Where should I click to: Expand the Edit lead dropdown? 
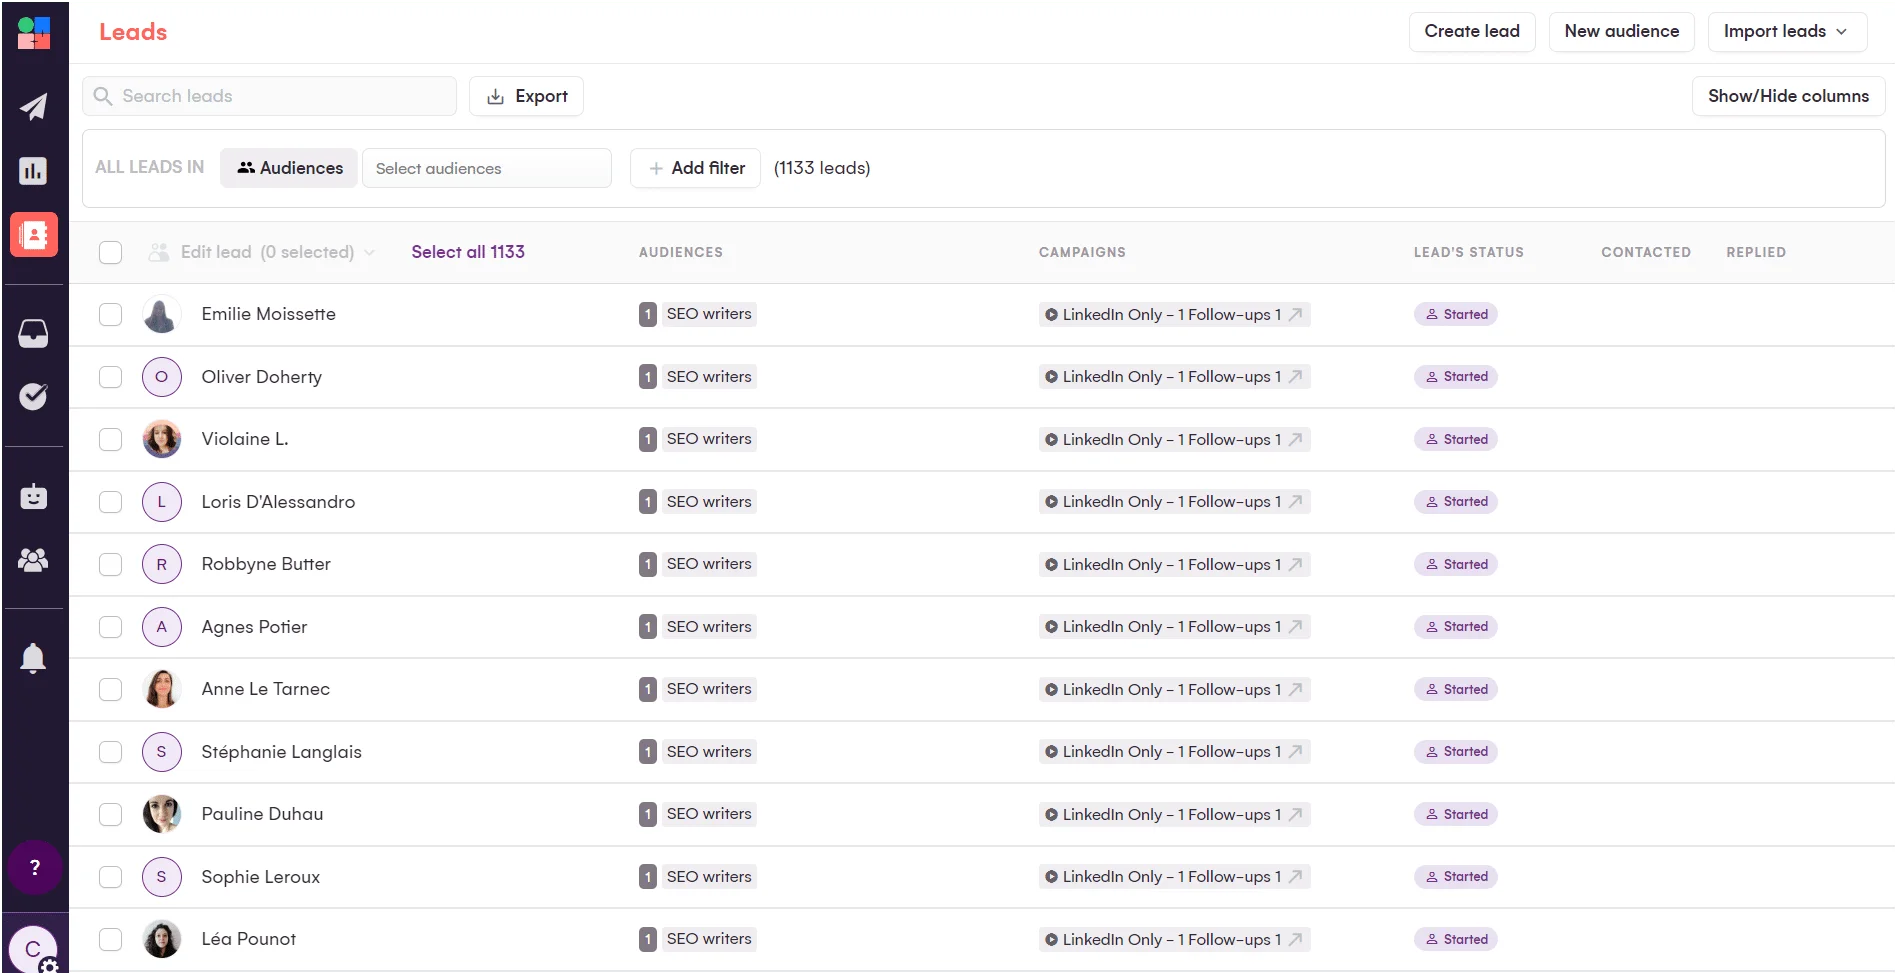[x=262, y=252]
